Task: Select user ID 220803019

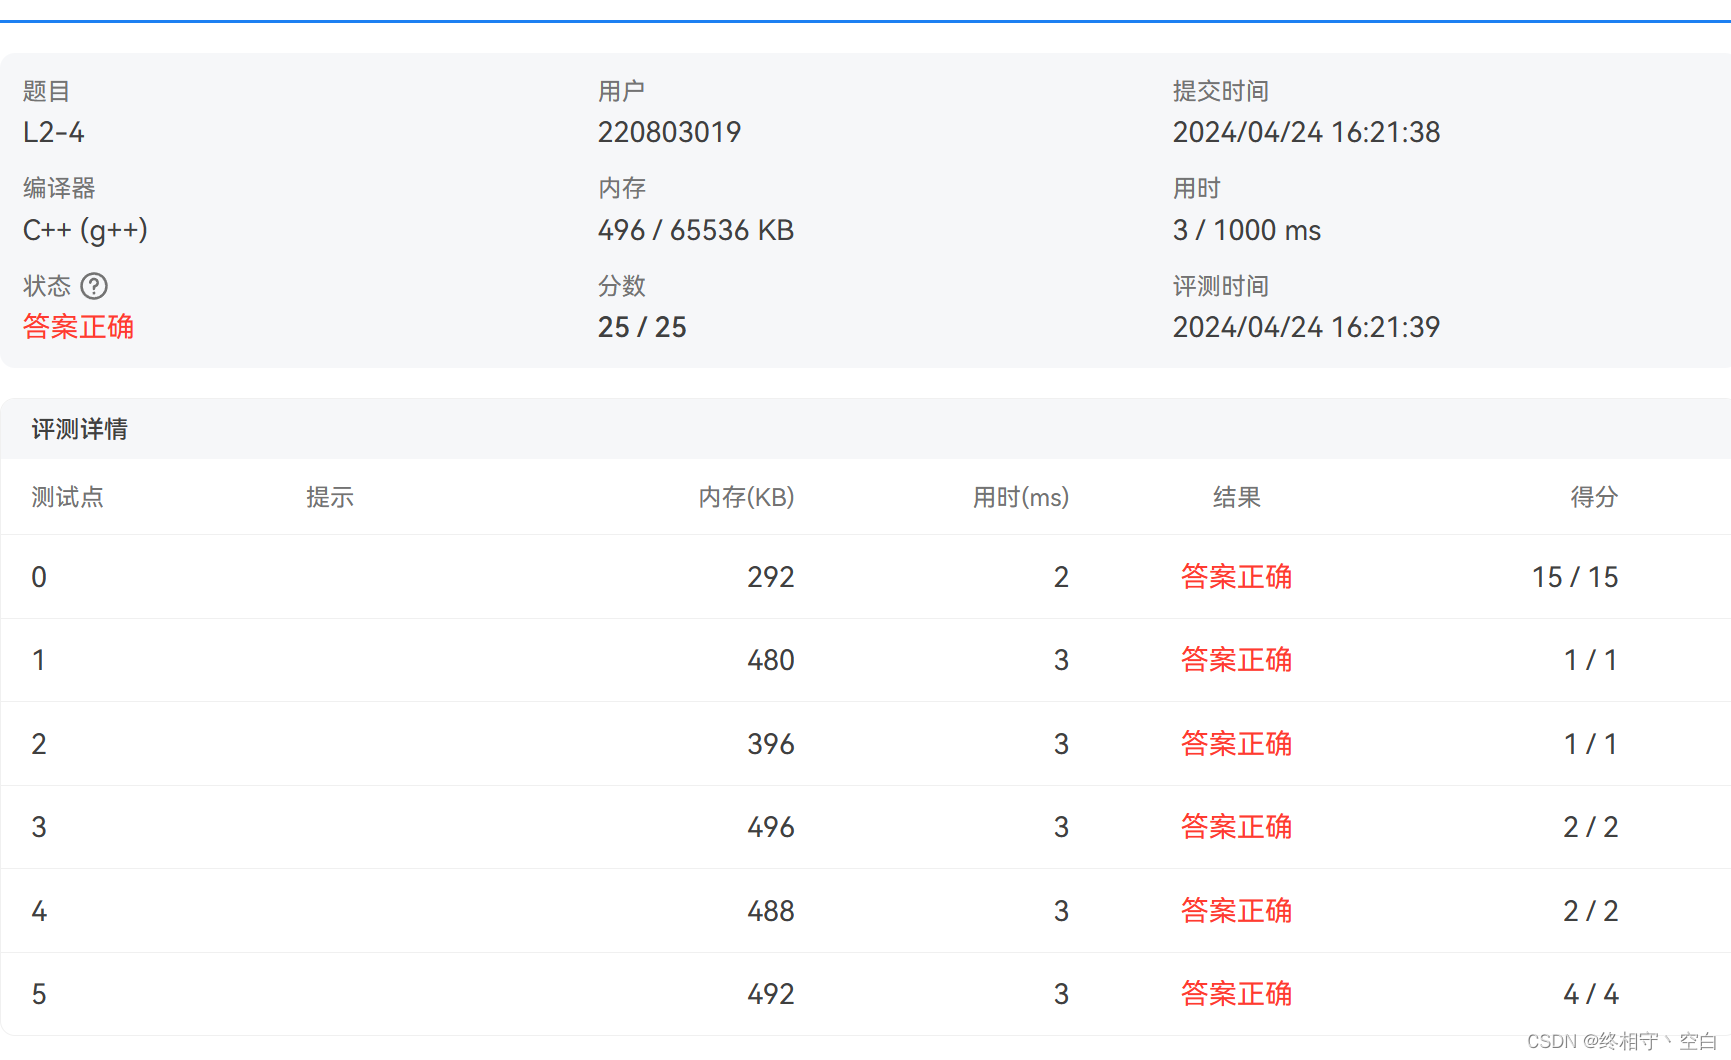Action: coord(669,132)
